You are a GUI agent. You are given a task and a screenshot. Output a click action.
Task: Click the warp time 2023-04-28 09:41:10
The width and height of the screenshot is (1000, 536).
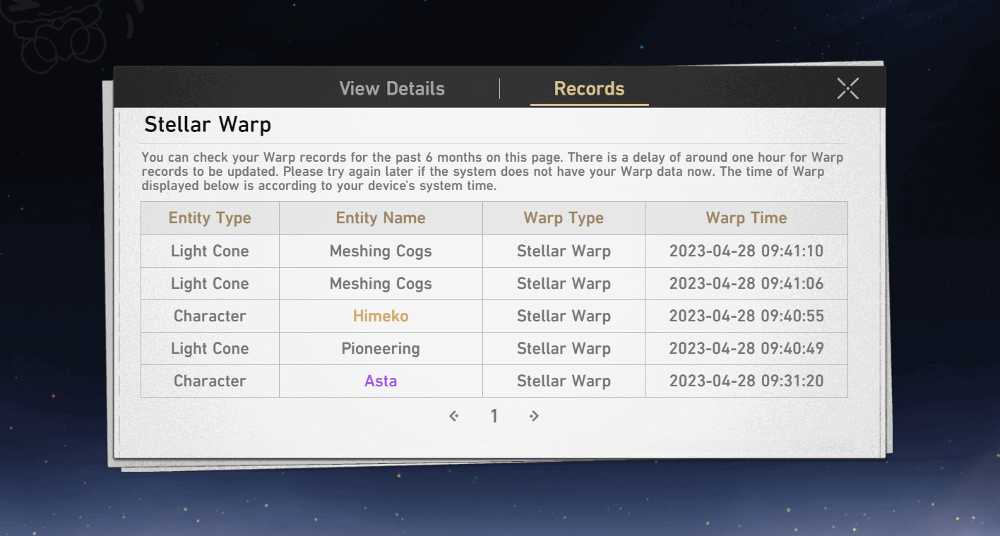746,251
